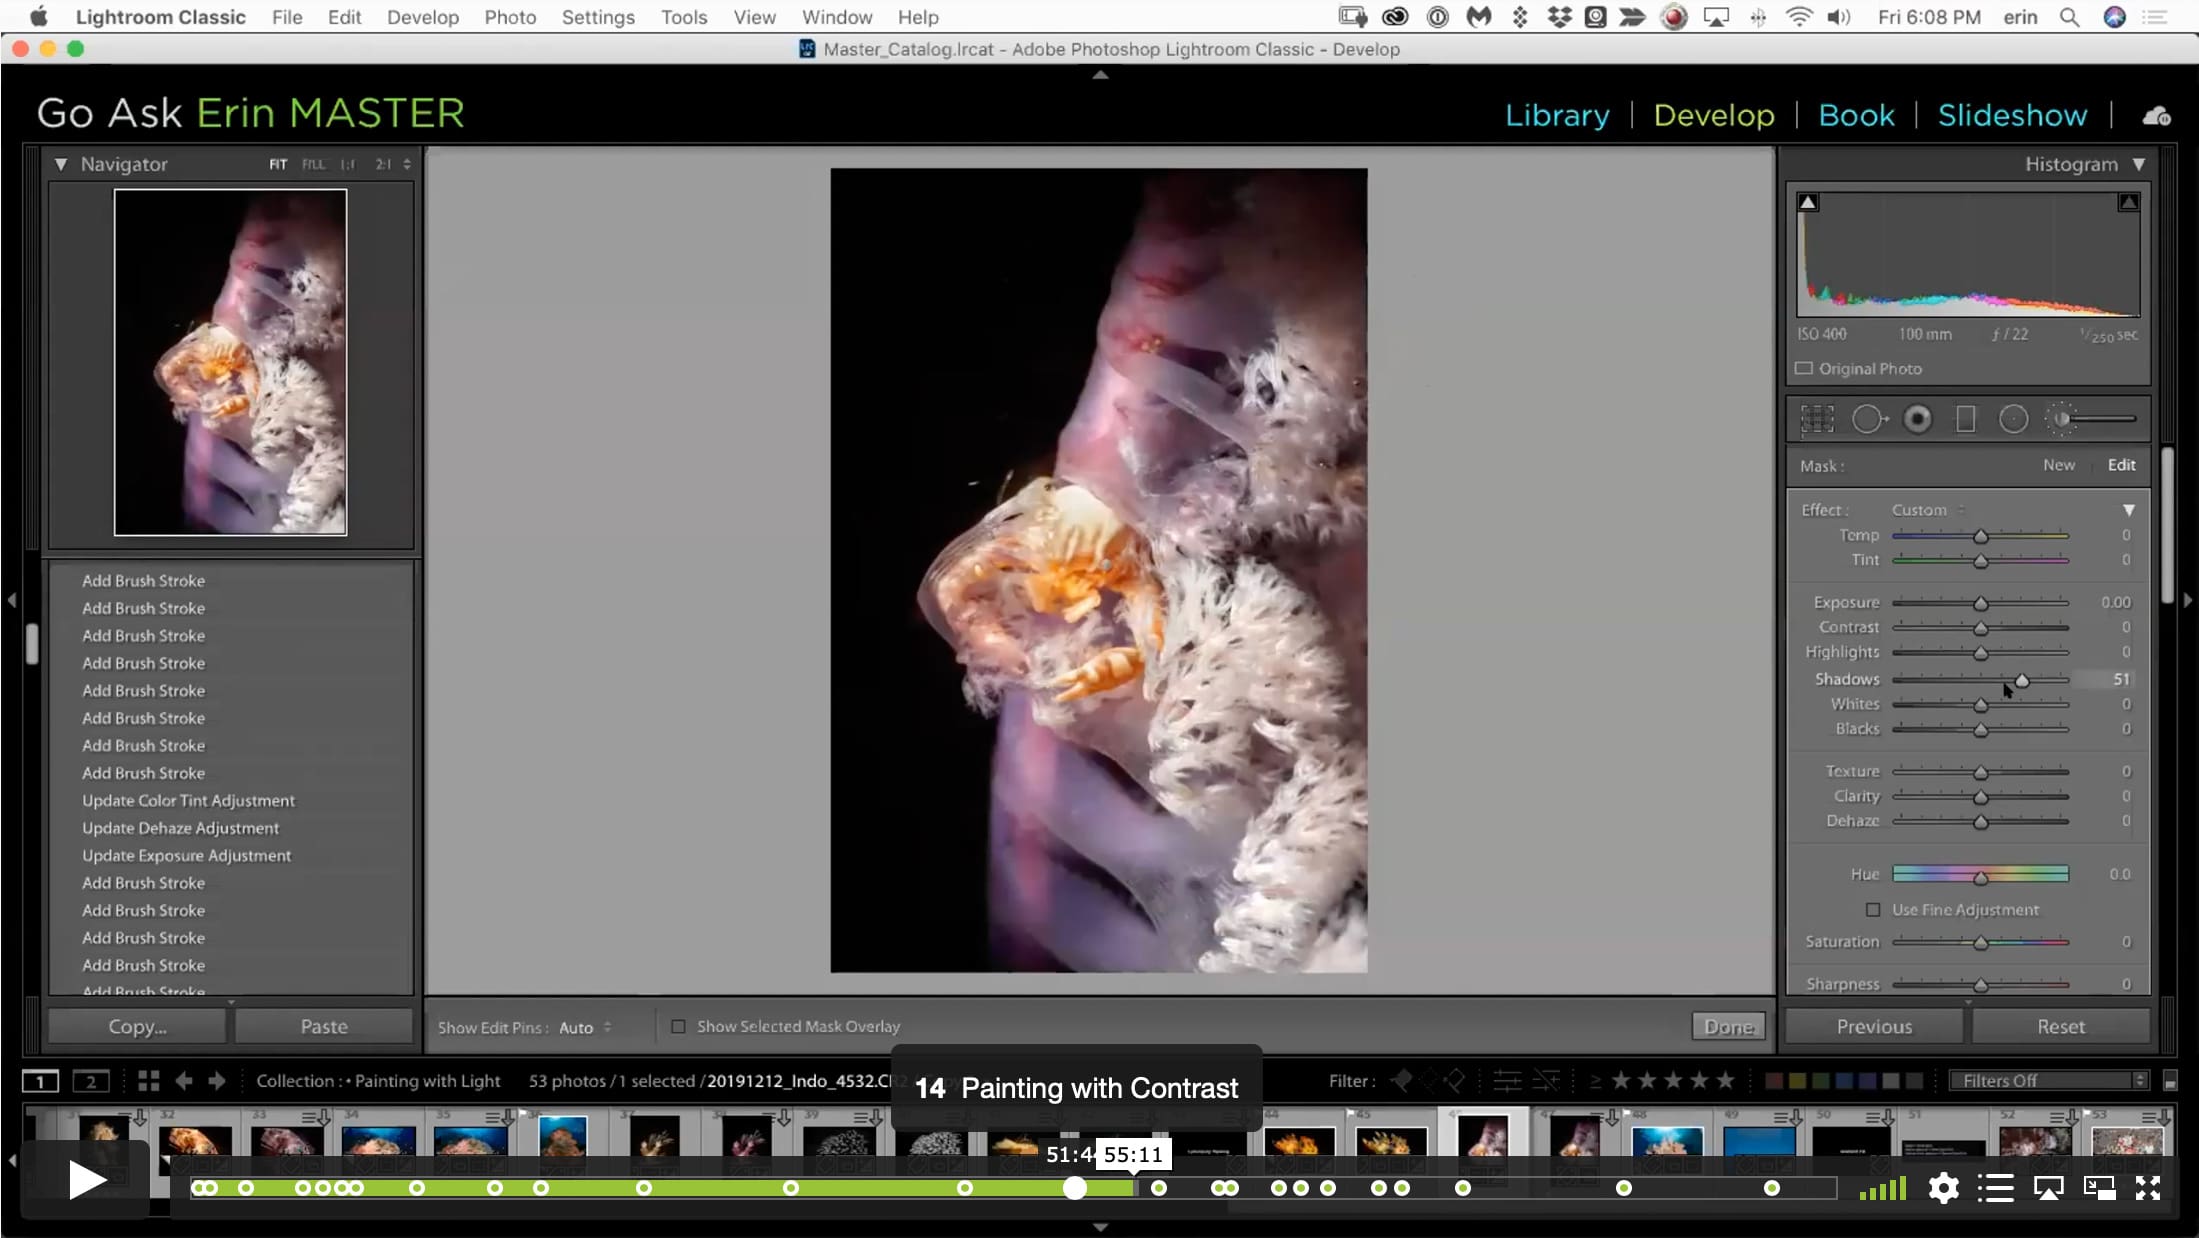This screenshot has height=1238, width=2199.
Task: Switch to the Library module
Action: (1557, 115)
